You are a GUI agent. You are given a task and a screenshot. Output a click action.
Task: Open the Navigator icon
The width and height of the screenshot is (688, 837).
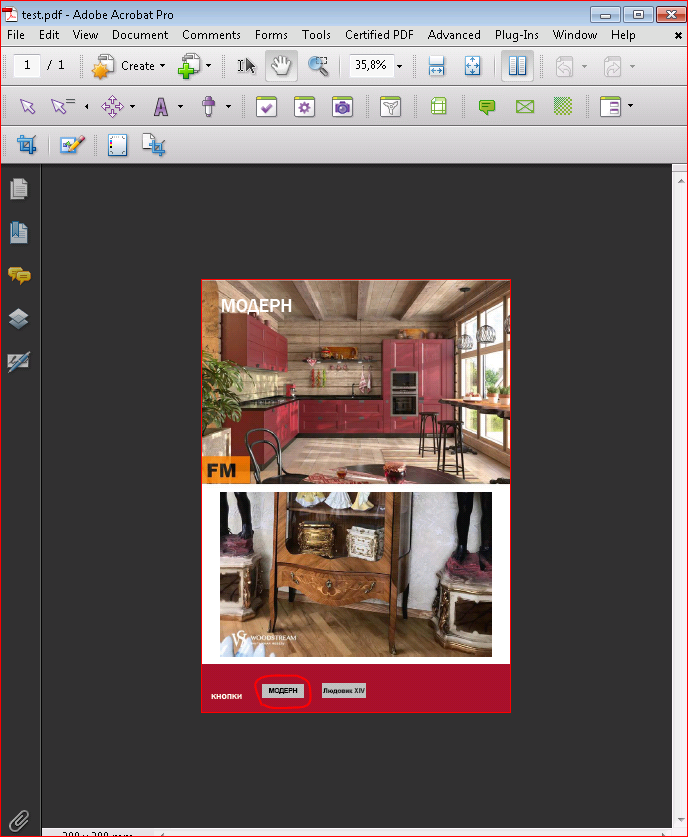[x=390, y=107]
